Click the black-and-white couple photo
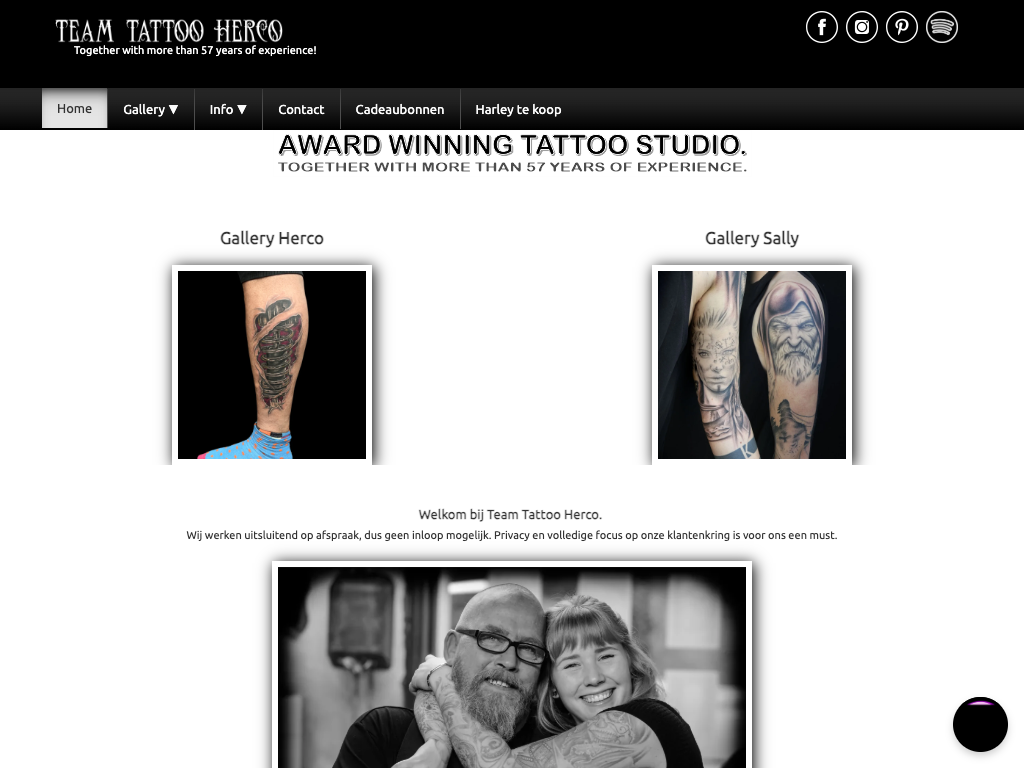Screen dimensions: 1024x768 (x=512, y=665)
